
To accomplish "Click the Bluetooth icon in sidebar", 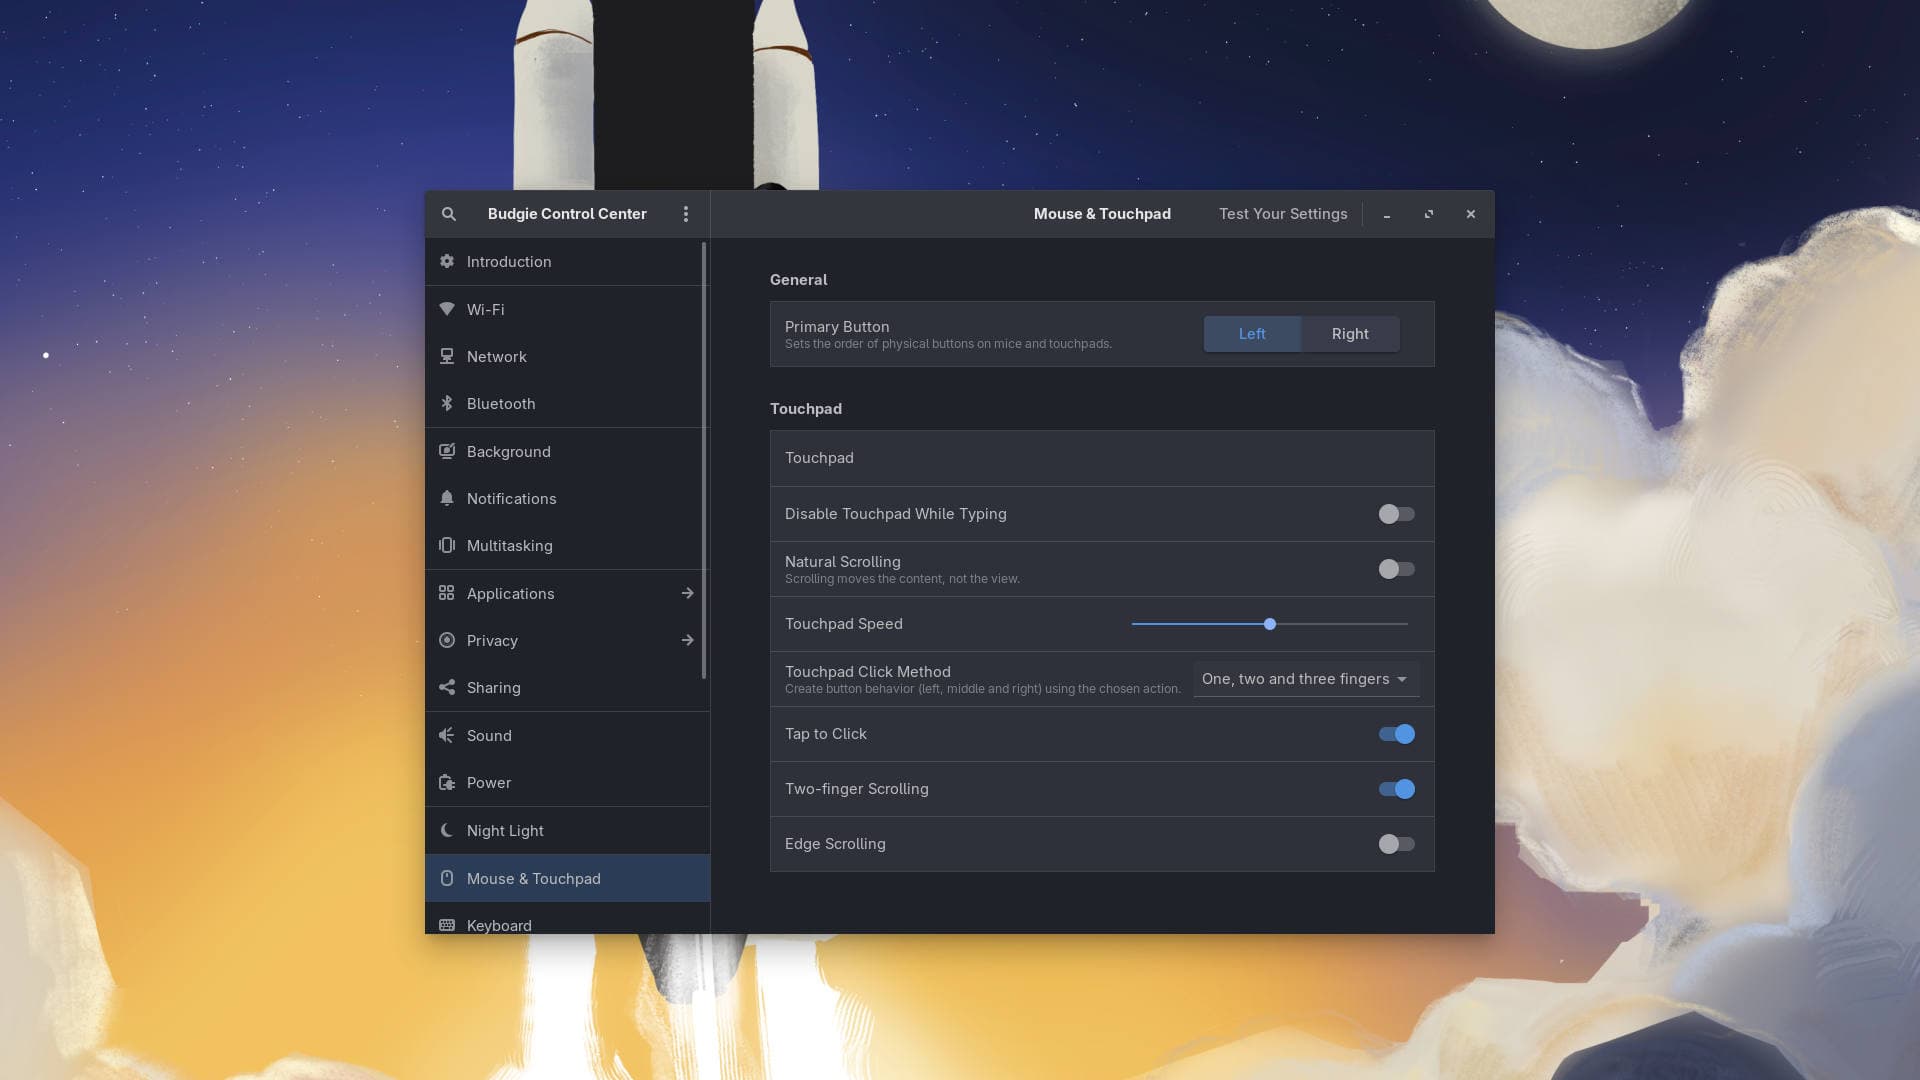I will coord(447,403).
